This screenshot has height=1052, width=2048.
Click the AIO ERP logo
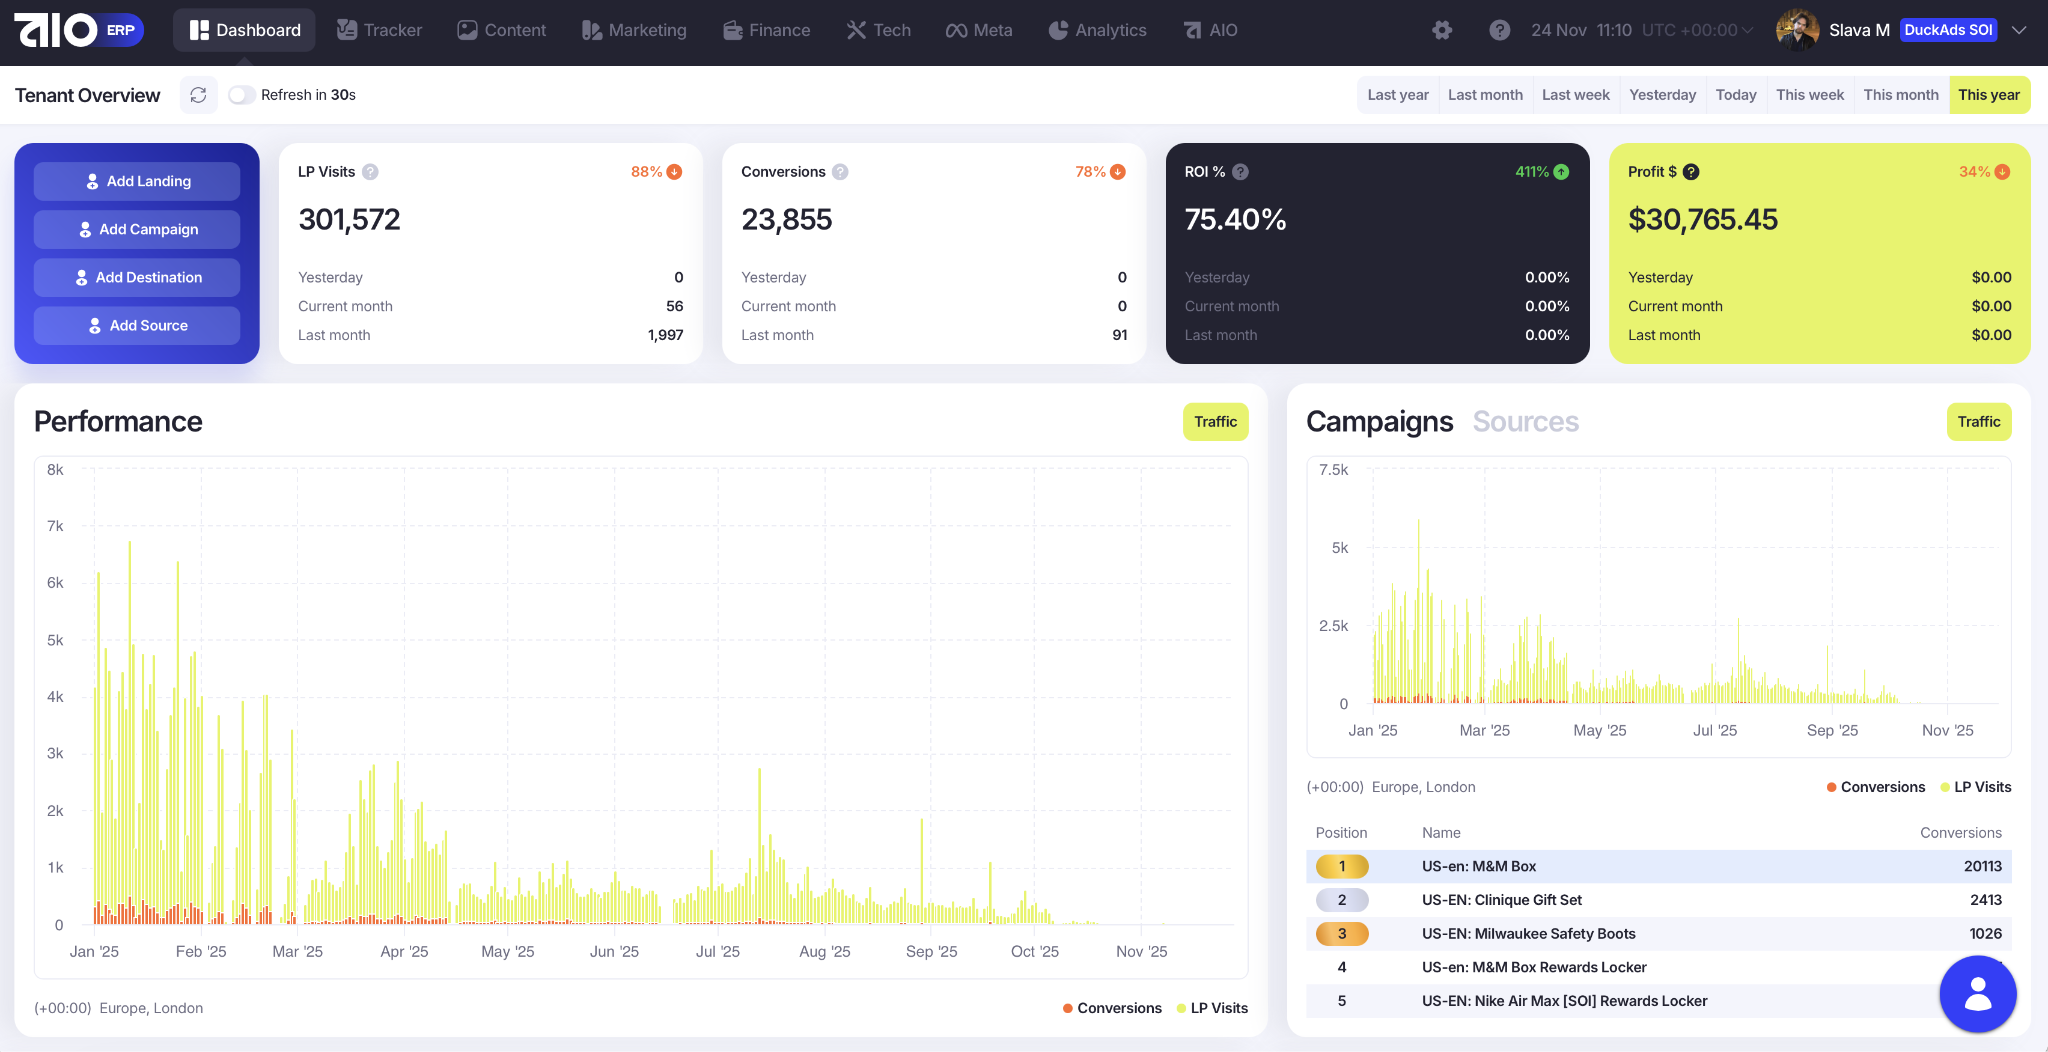coord(79,30)
